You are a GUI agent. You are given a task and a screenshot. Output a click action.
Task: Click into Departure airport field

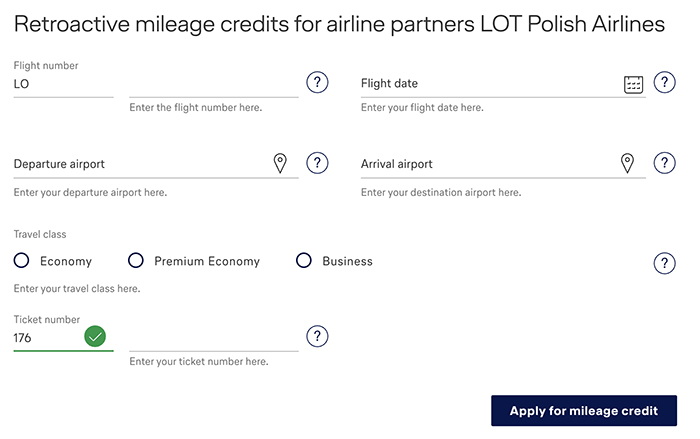click(x=142, y=164)
